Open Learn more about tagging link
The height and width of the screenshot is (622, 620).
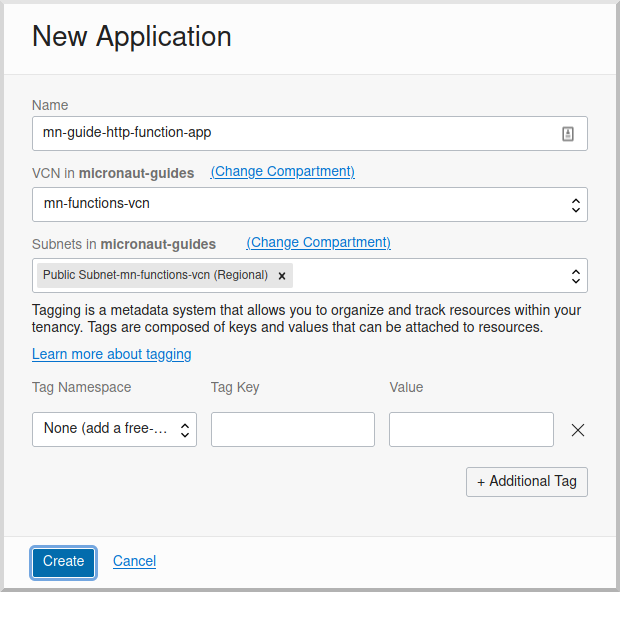(x=111, y=354)
